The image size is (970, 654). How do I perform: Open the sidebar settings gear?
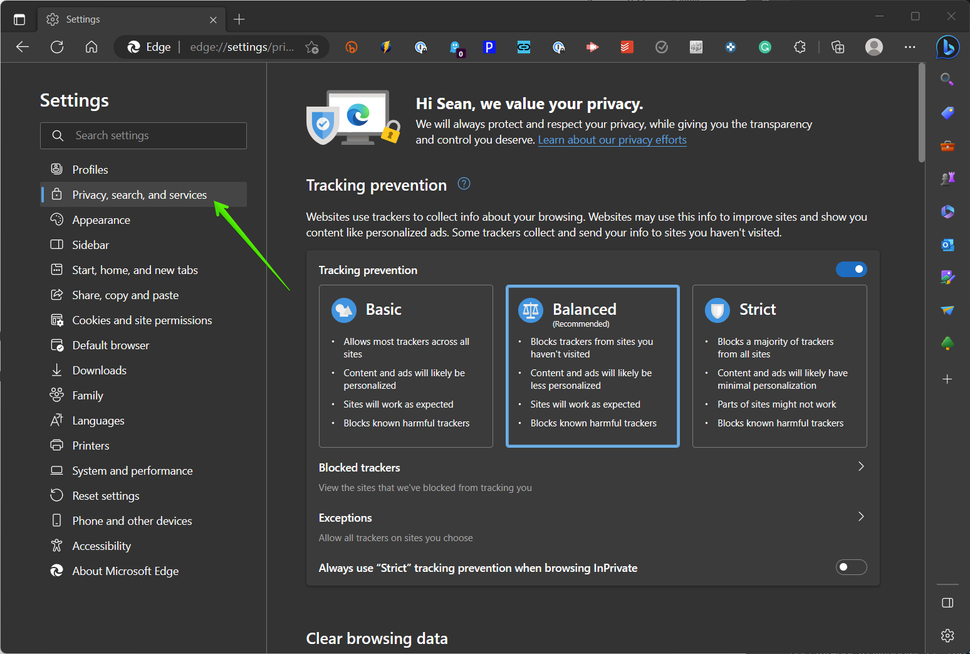pyautogui.click(x=947, y=635)
